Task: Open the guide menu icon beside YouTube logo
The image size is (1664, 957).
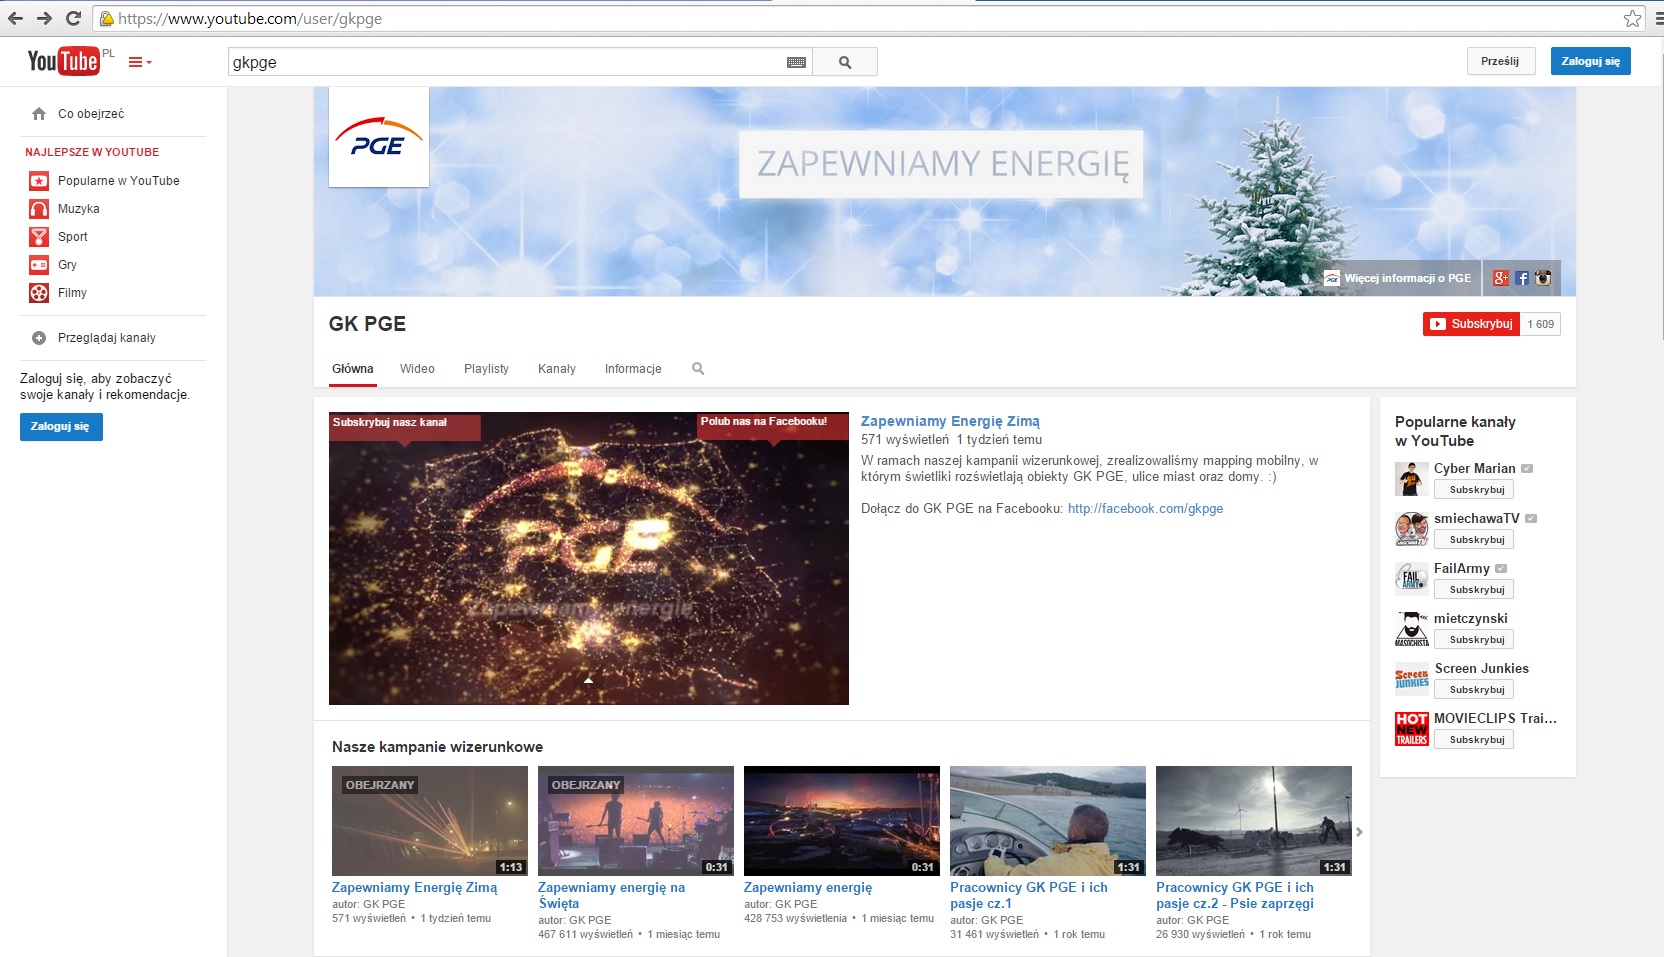Action: coord(140,62)
